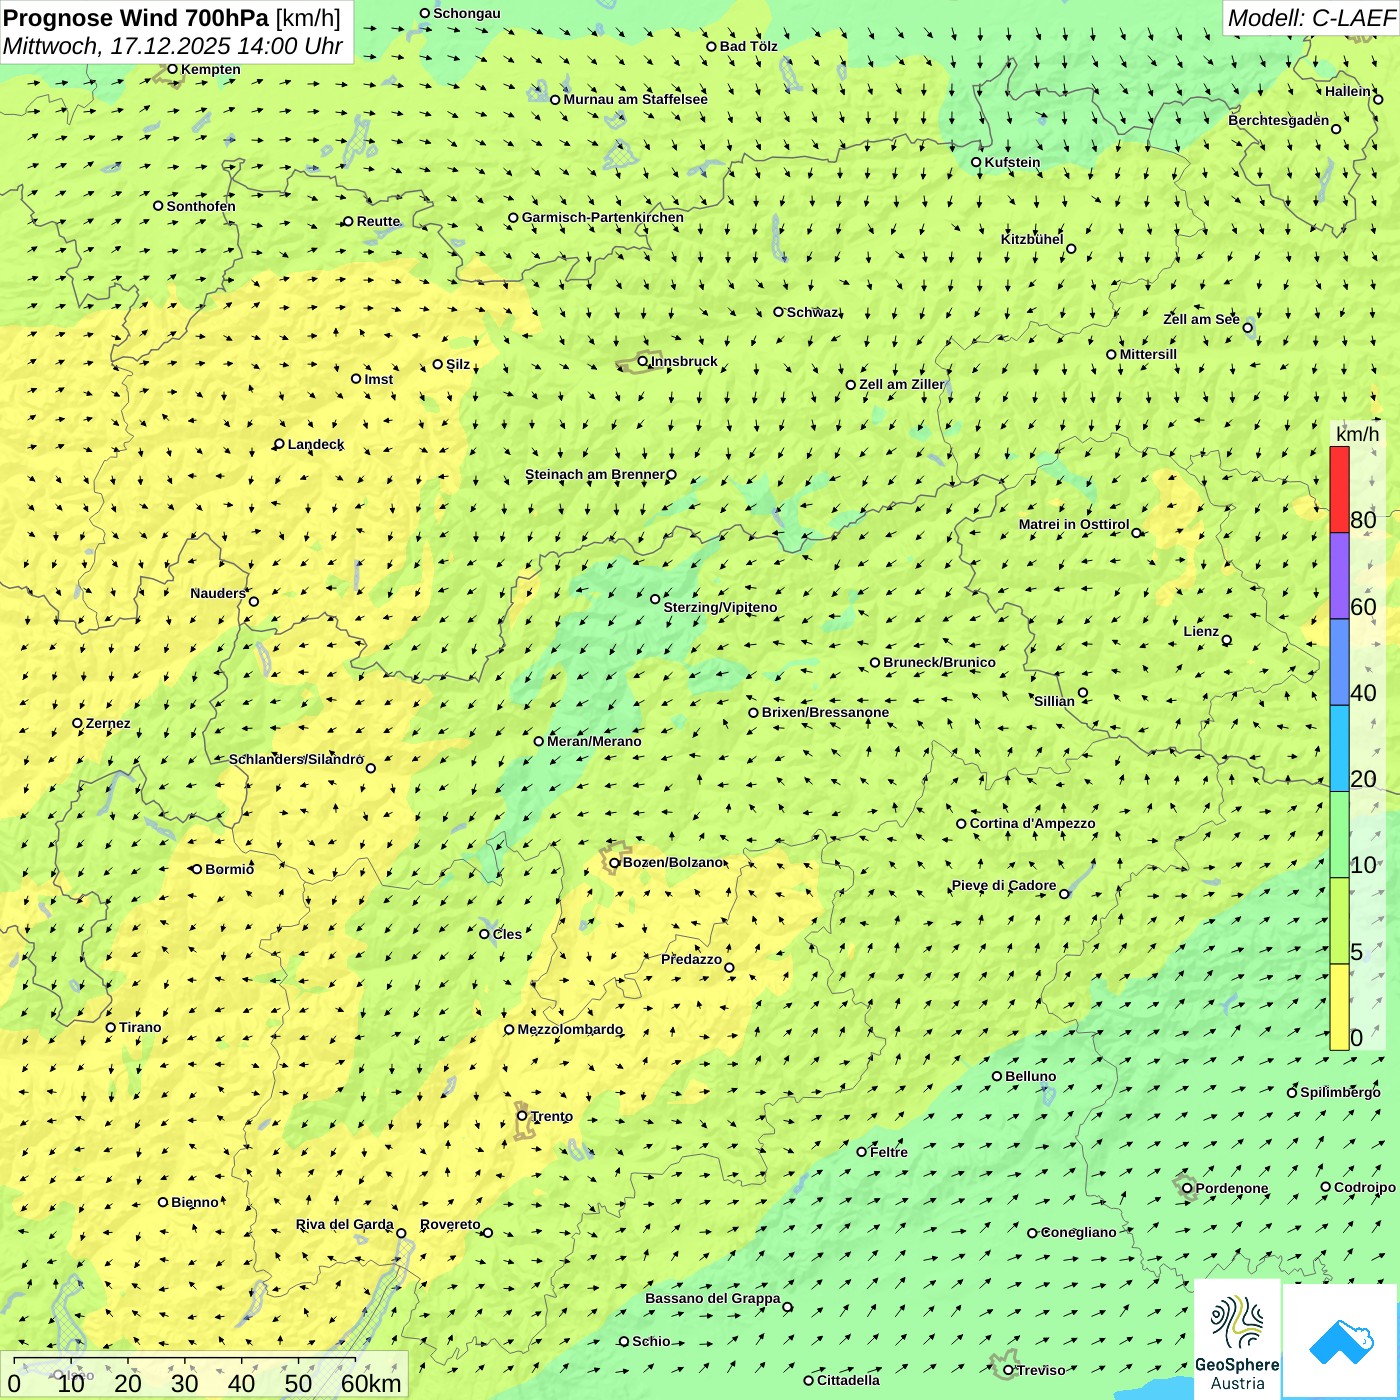Click the Bad Tölz label

click(x=748, y=46)
